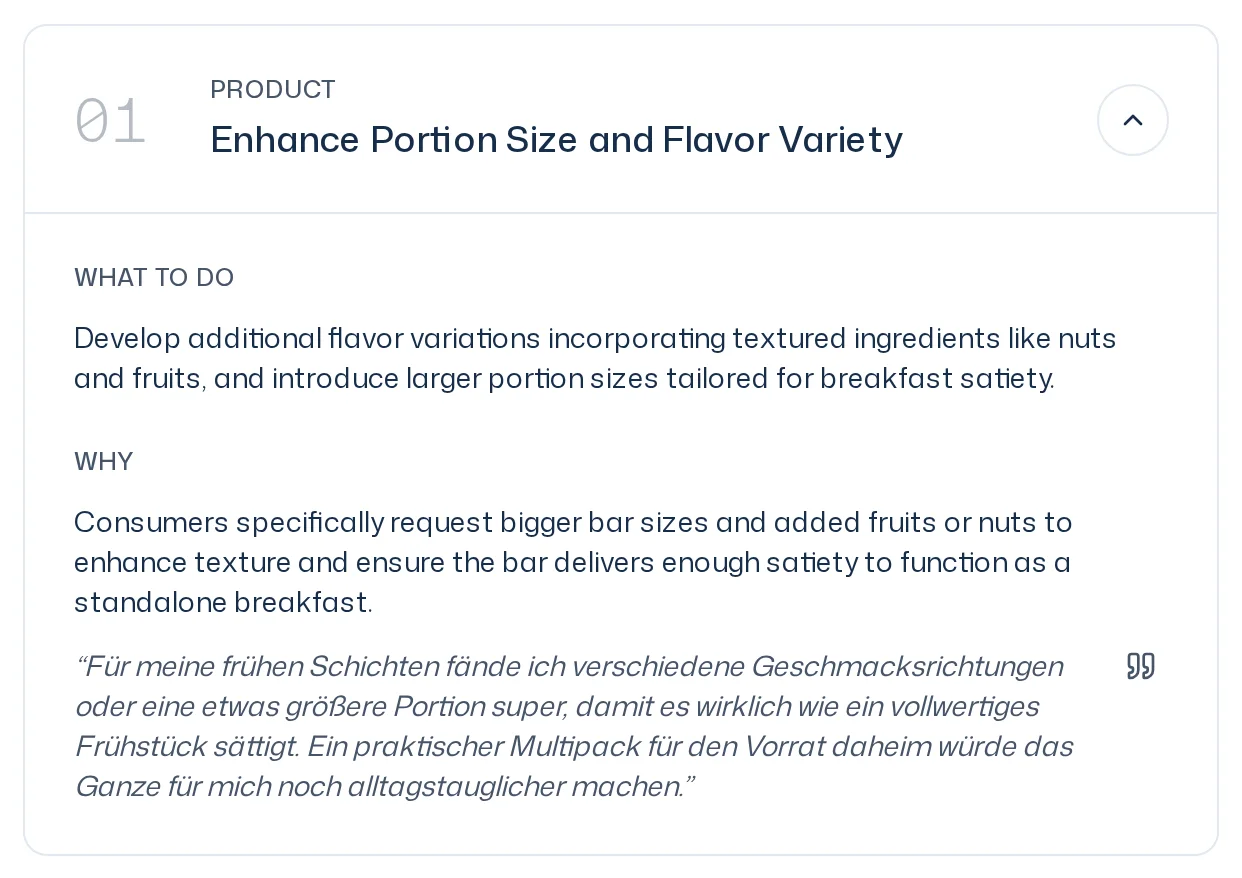
Task: Click the paragraph starting Consumers specifically request
Action: point(573,563)
